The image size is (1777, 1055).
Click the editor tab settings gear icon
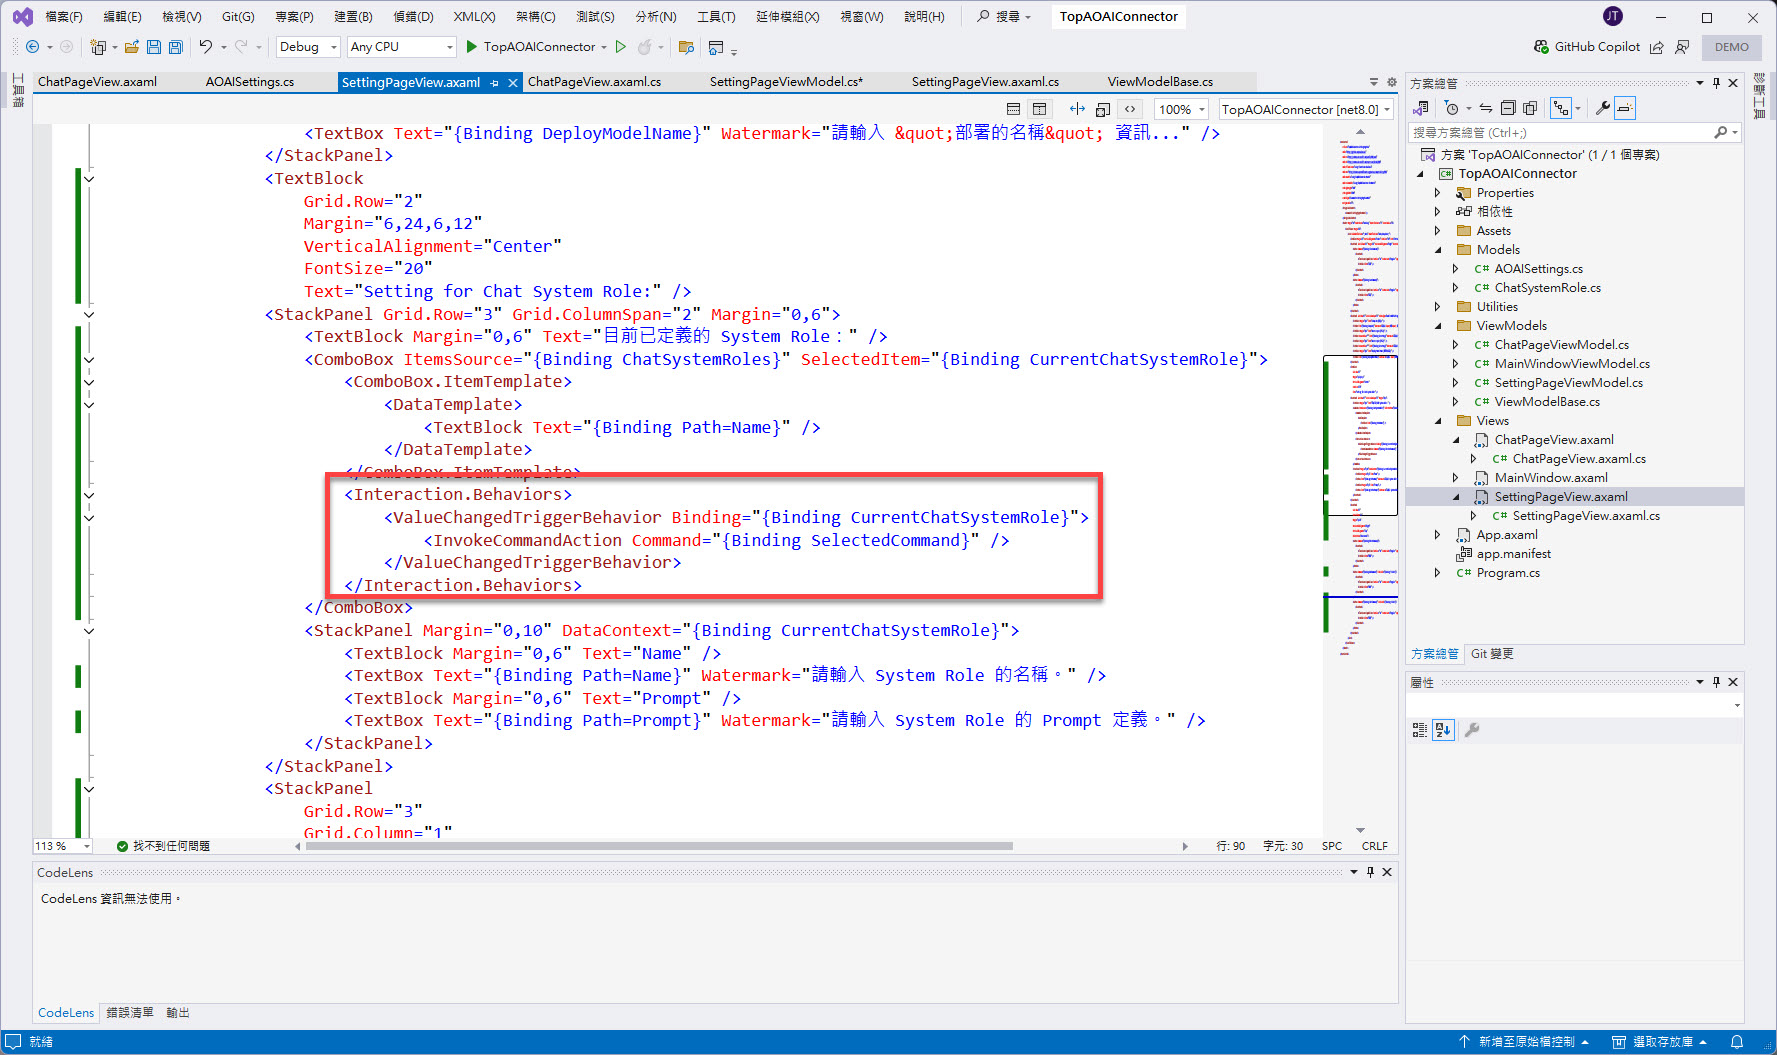tap(1391, 82)
